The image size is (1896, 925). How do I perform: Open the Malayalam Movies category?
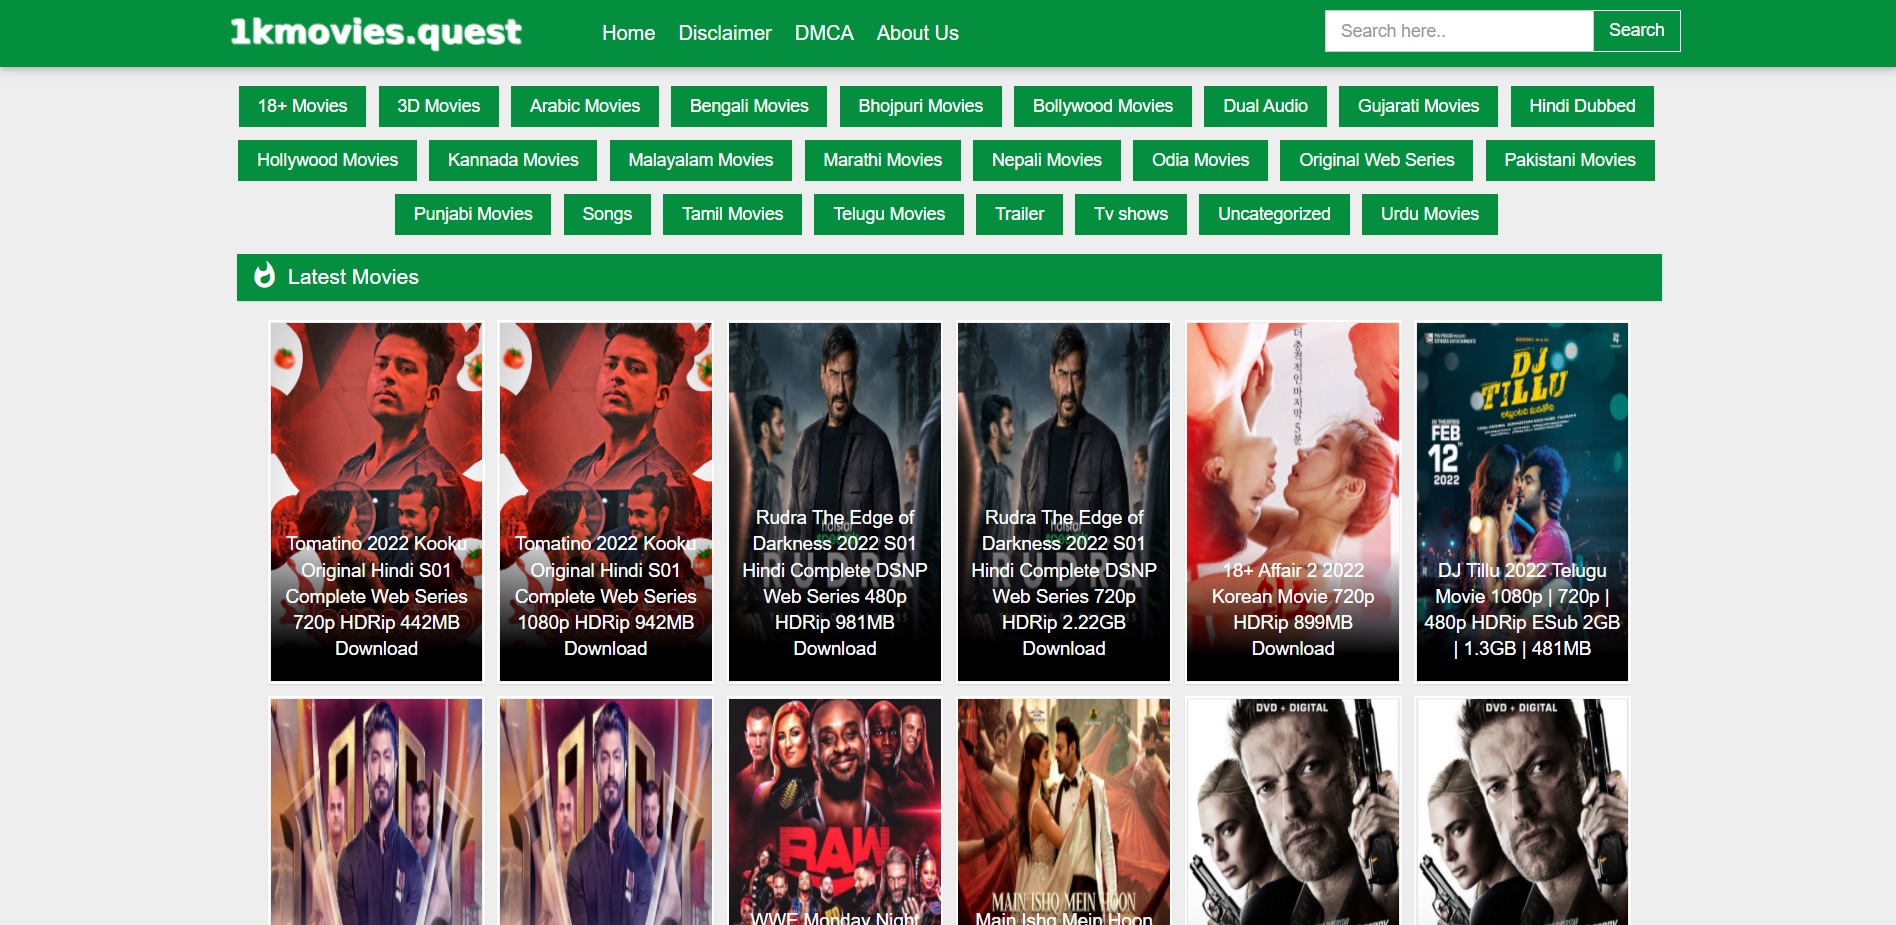click(700, 160)
